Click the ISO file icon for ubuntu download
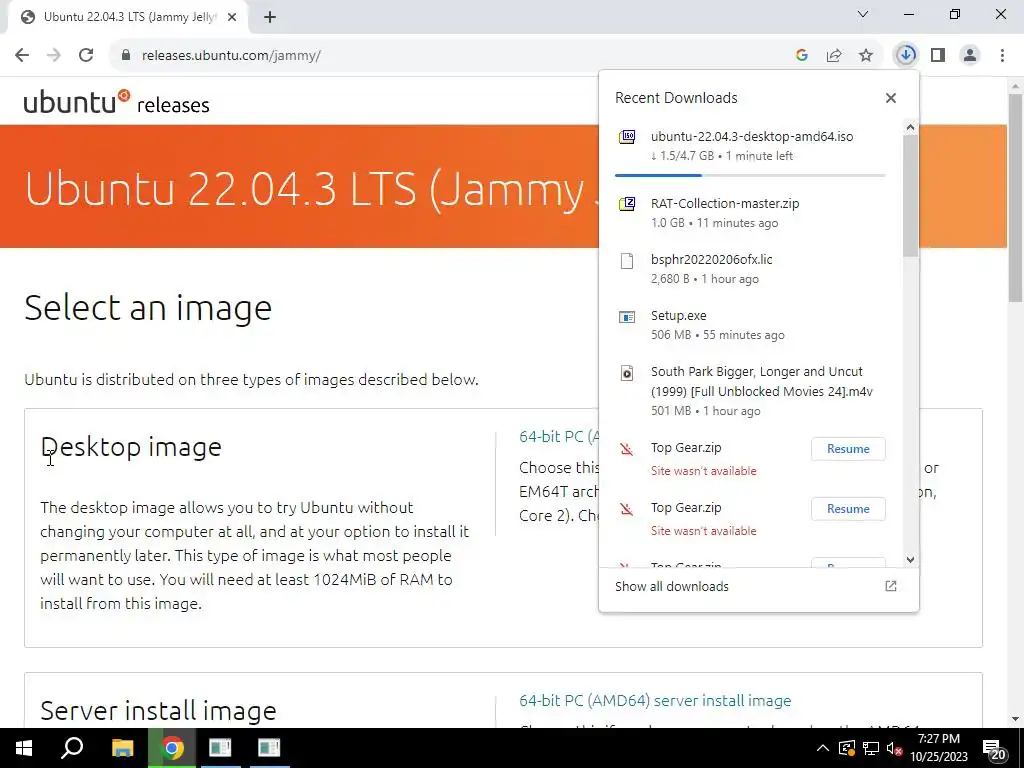This screenshot has height=768, width=1024. [x=627, y=136]
